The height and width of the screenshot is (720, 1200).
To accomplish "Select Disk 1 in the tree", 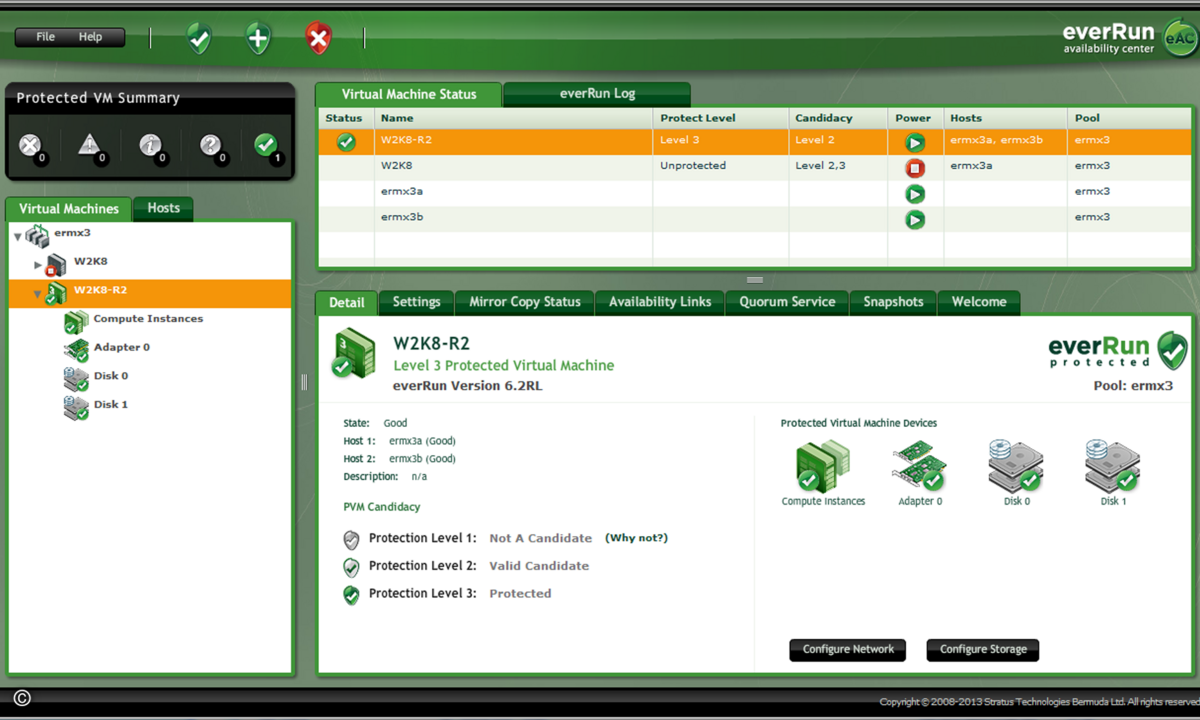I will pos(111,405).
